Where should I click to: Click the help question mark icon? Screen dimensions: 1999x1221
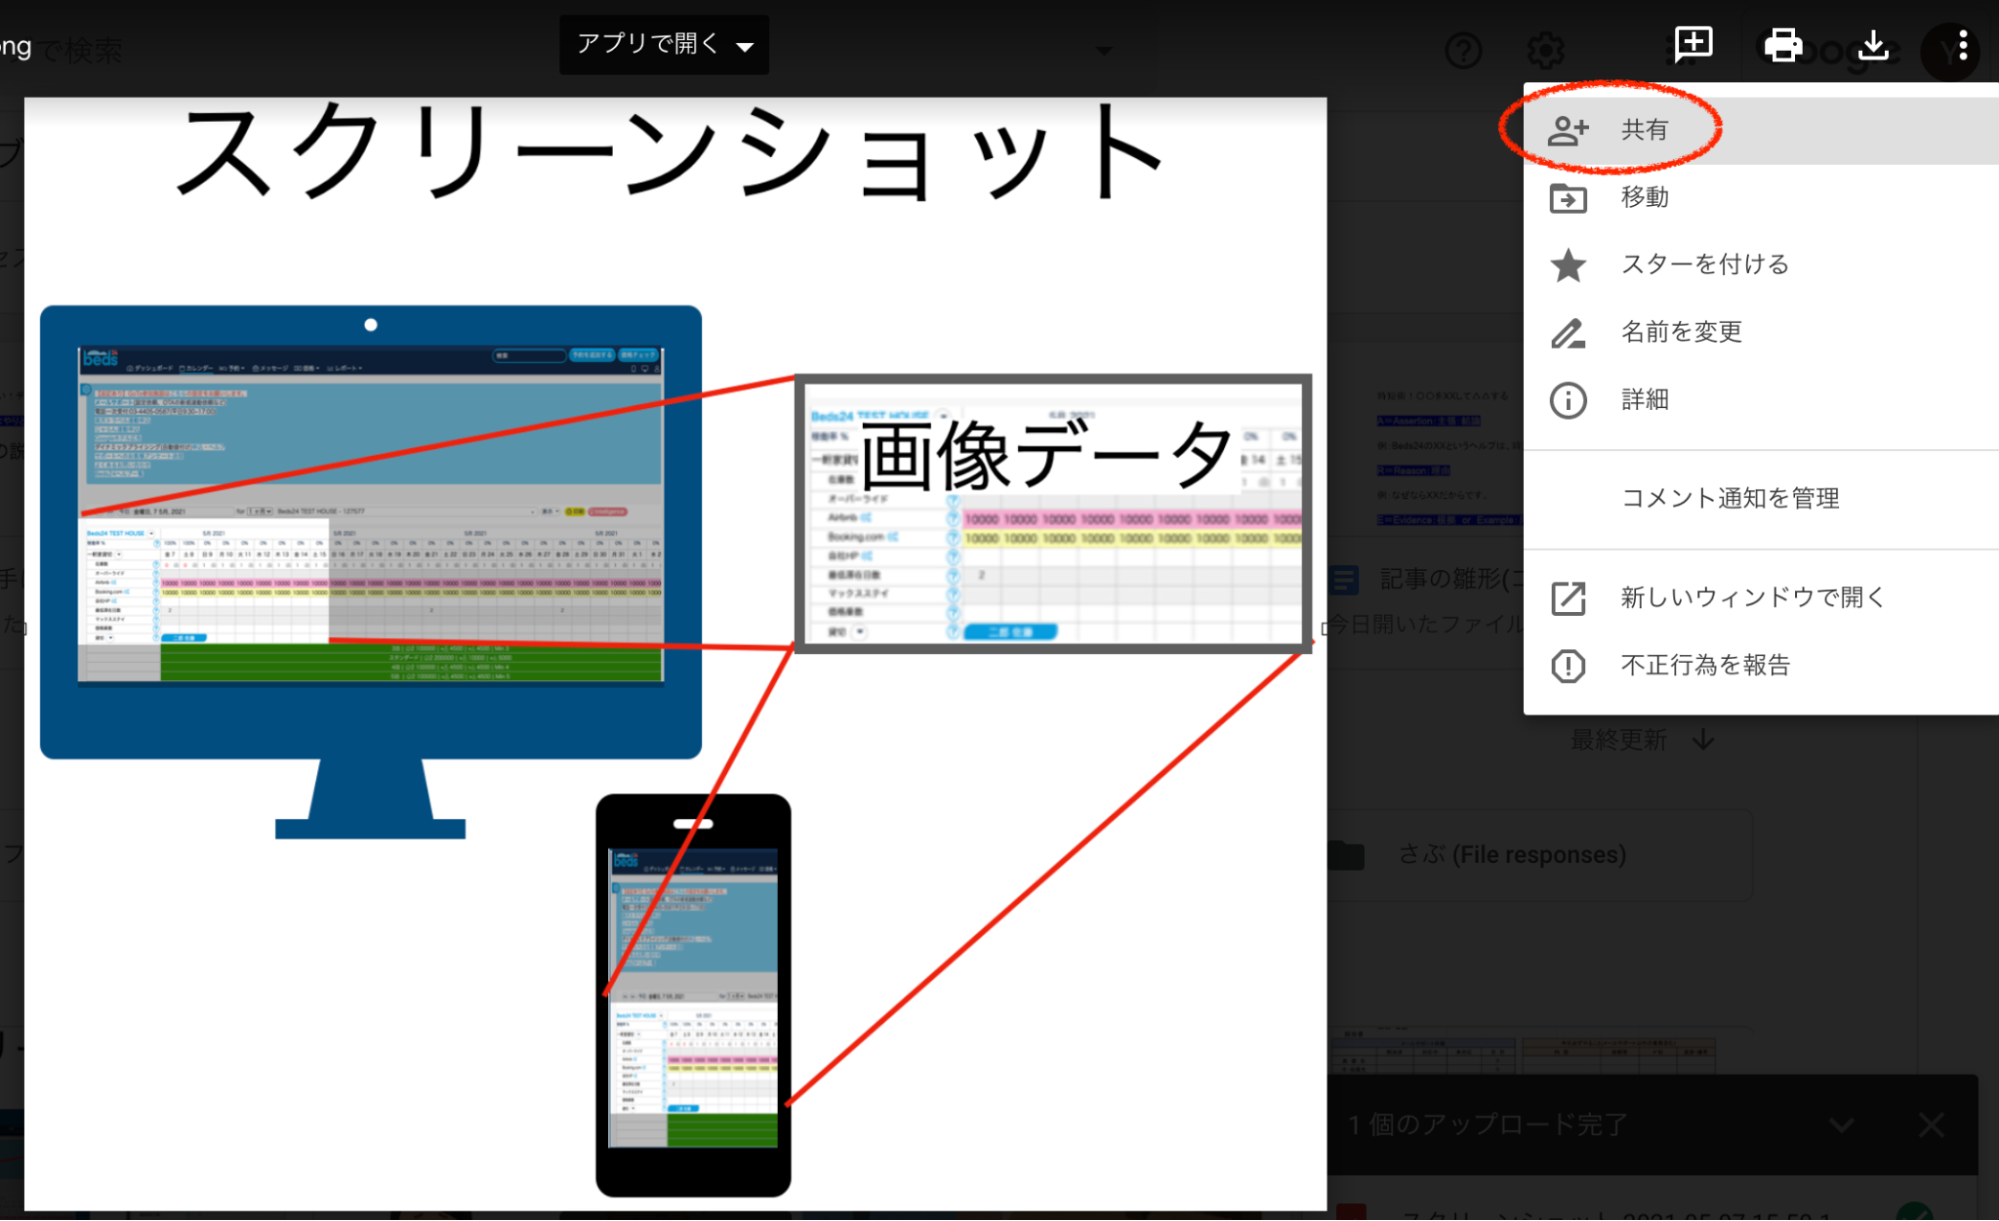click(x=1463, y=50)
